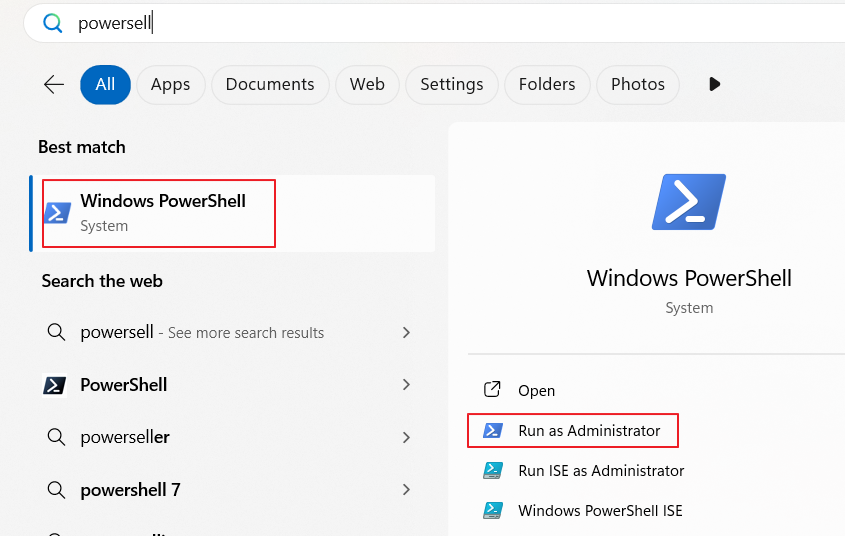Click magnifier icon beside 'powershell 7'
This screenshot has height=536, width=845.
click(x=56, y=490)
